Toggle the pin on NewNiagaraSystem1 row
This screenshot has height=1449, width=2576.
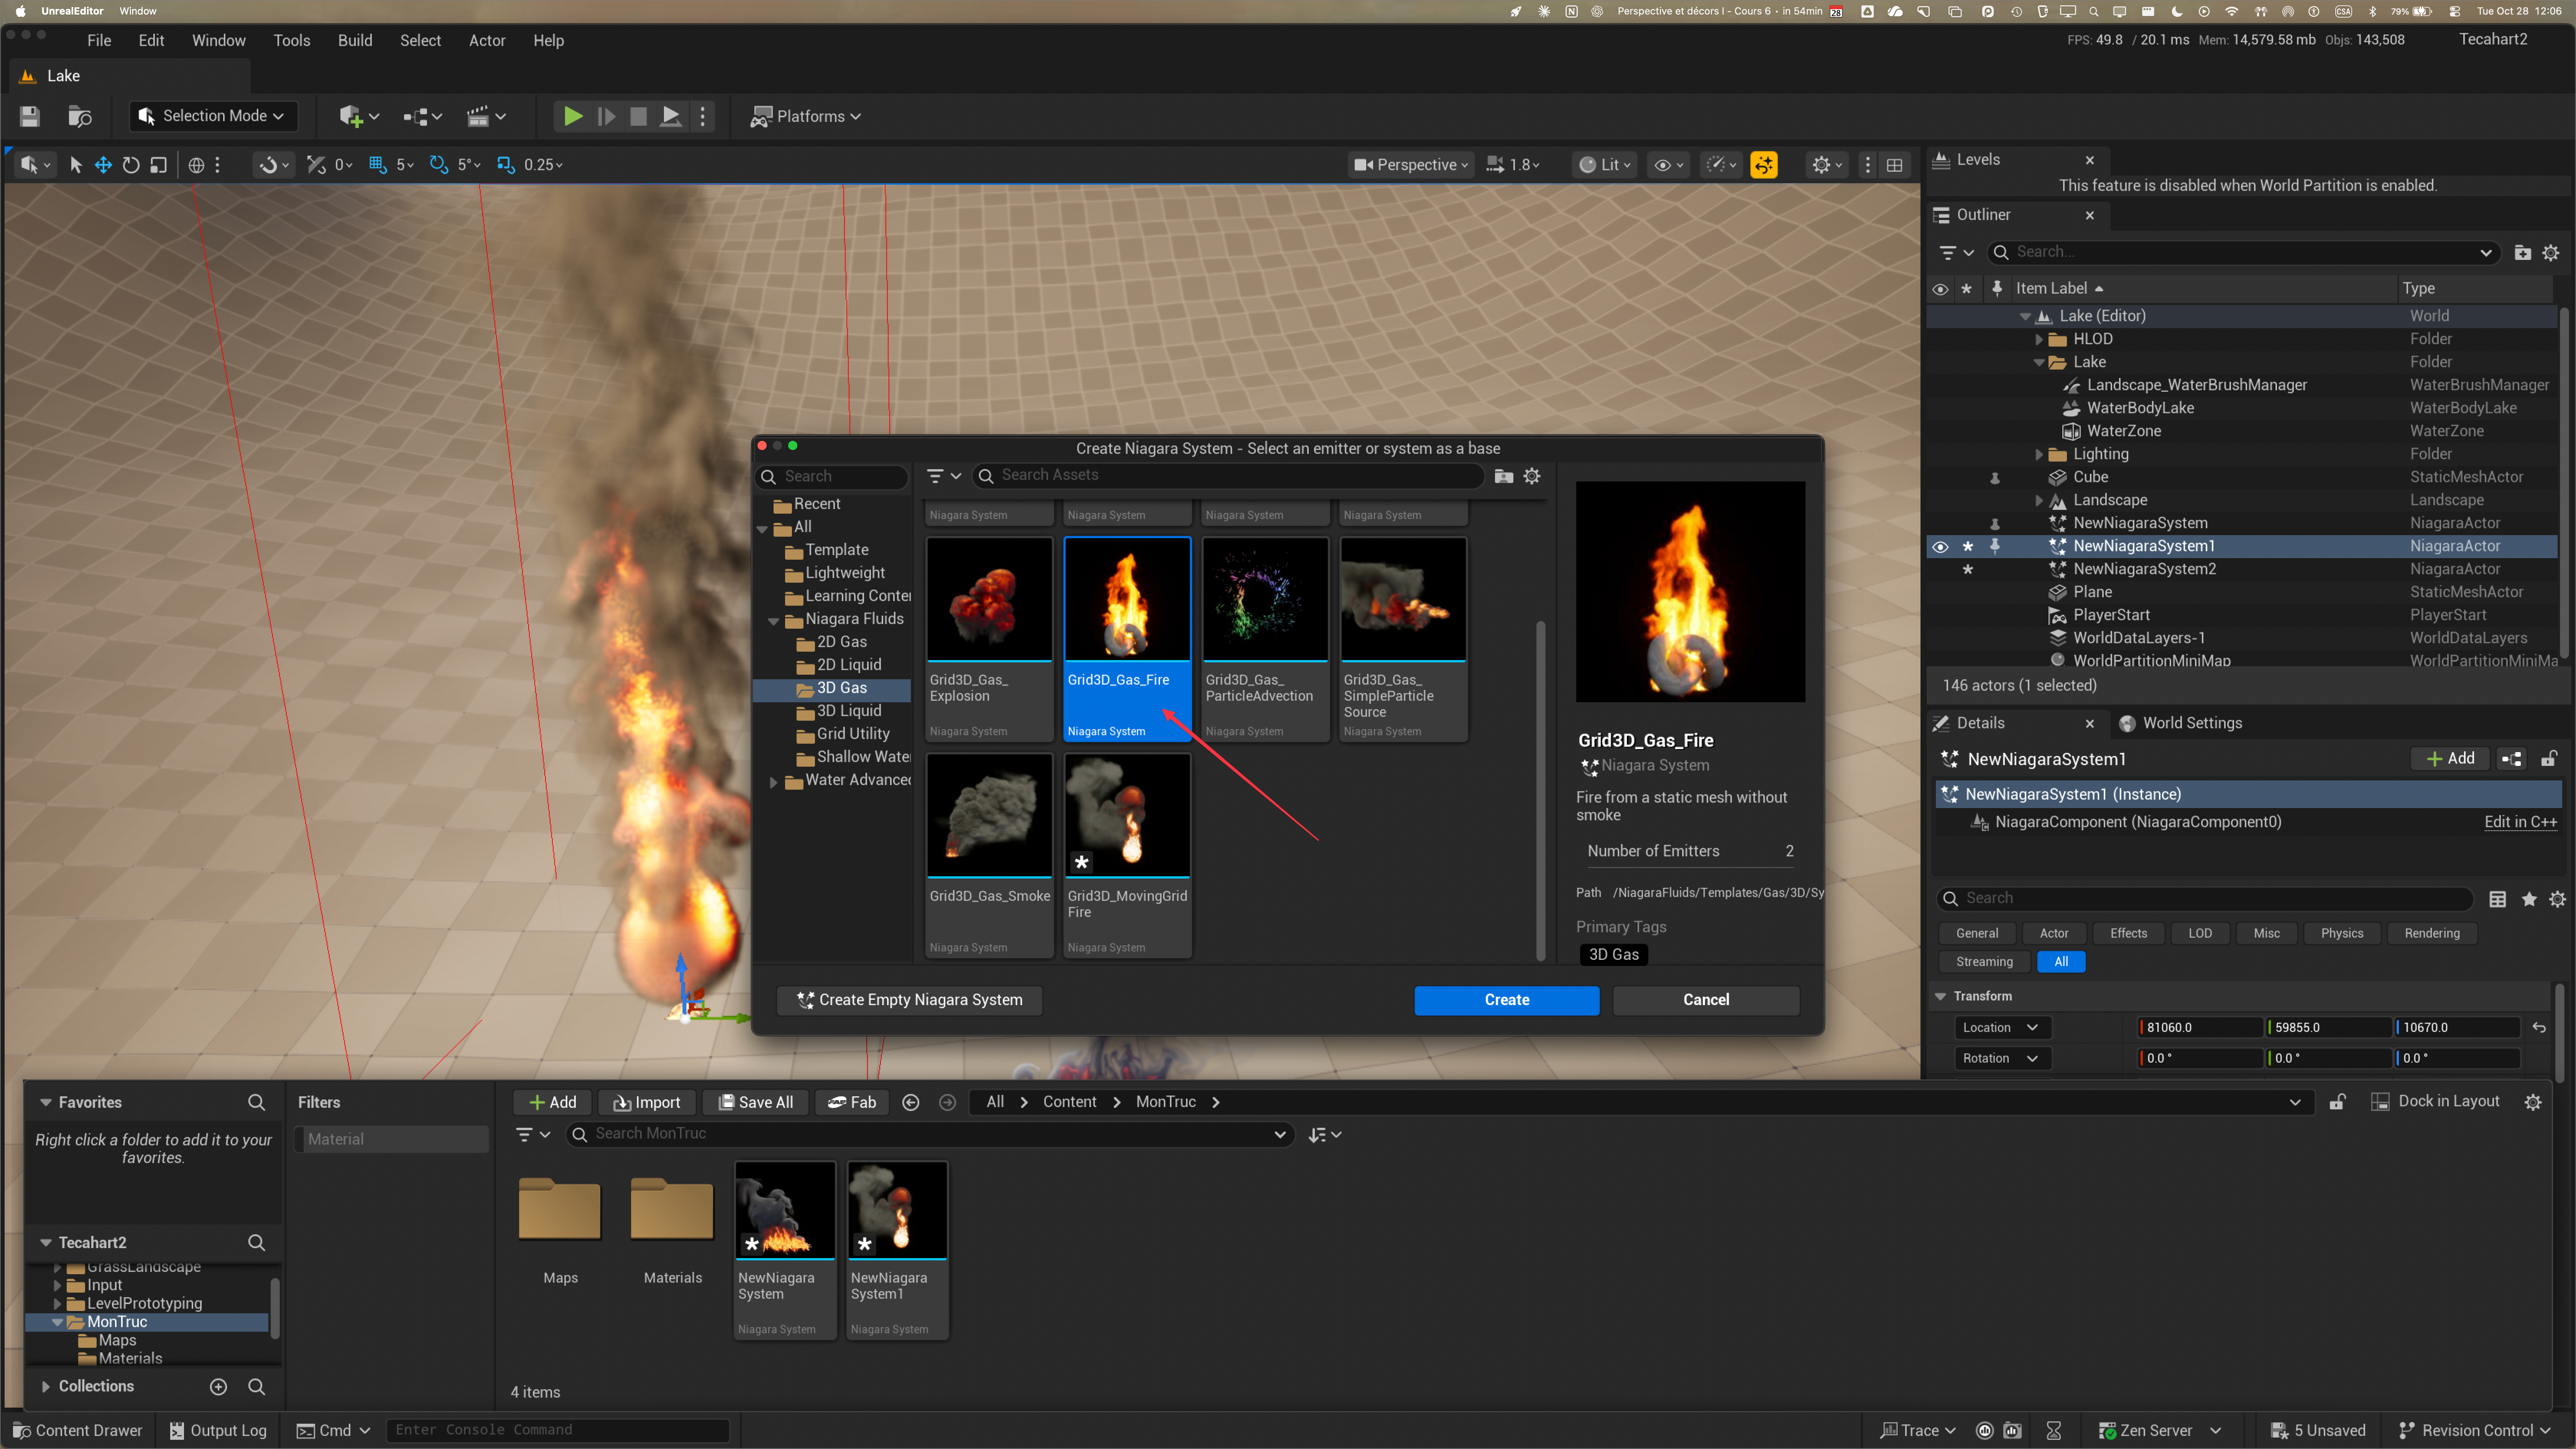[1995, 546]
